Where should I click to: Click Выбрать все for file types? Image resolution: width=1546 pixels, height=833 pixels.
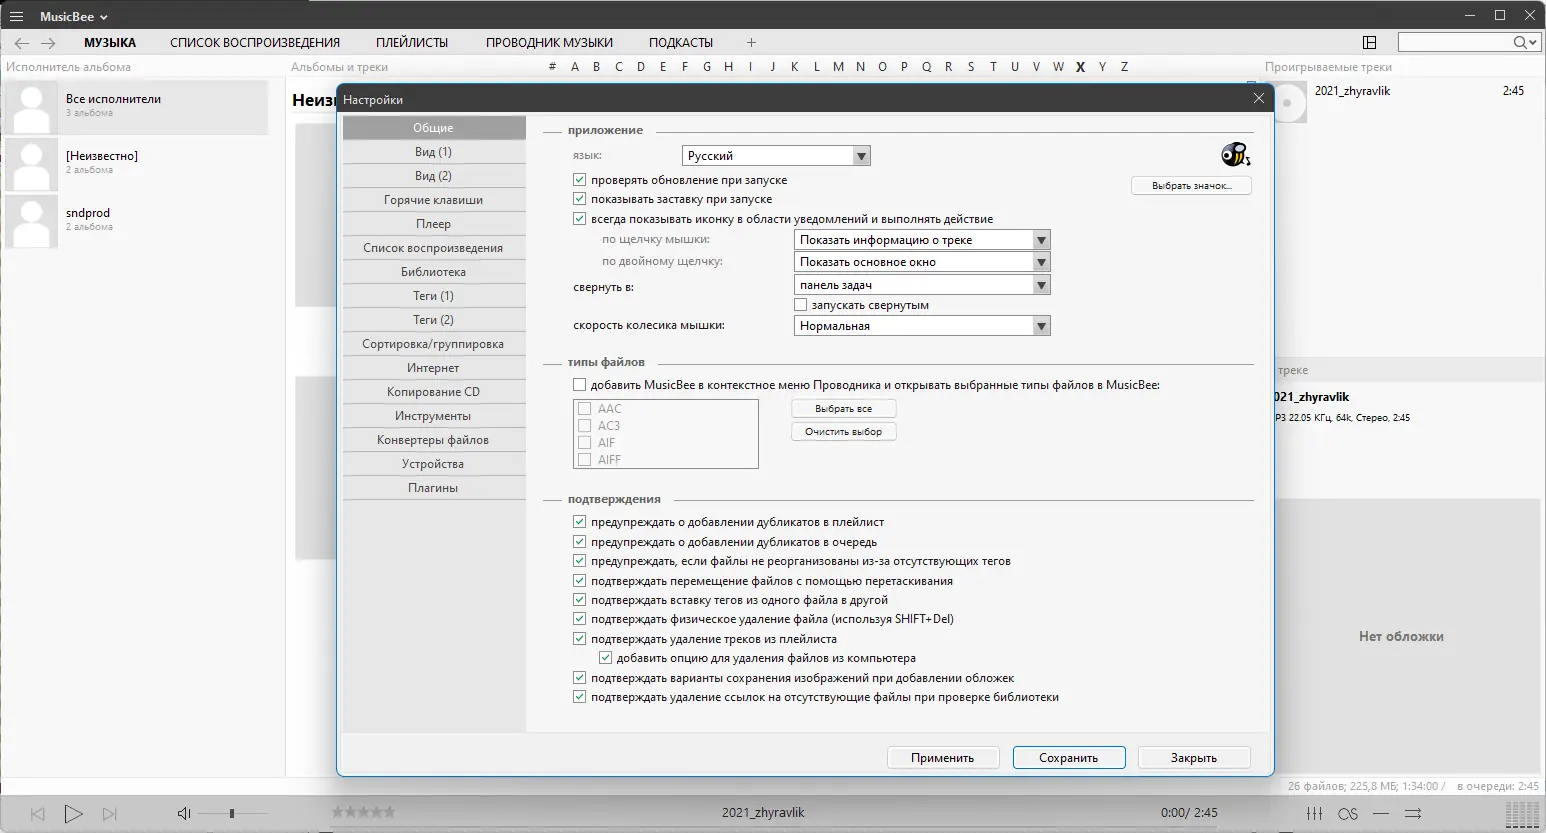point(844,409)
